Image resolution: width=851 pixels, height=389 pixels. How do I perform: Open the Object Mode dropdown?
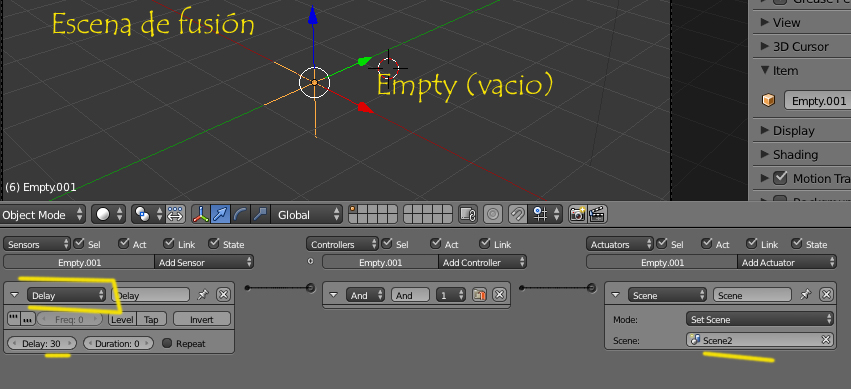click(43, 214)
